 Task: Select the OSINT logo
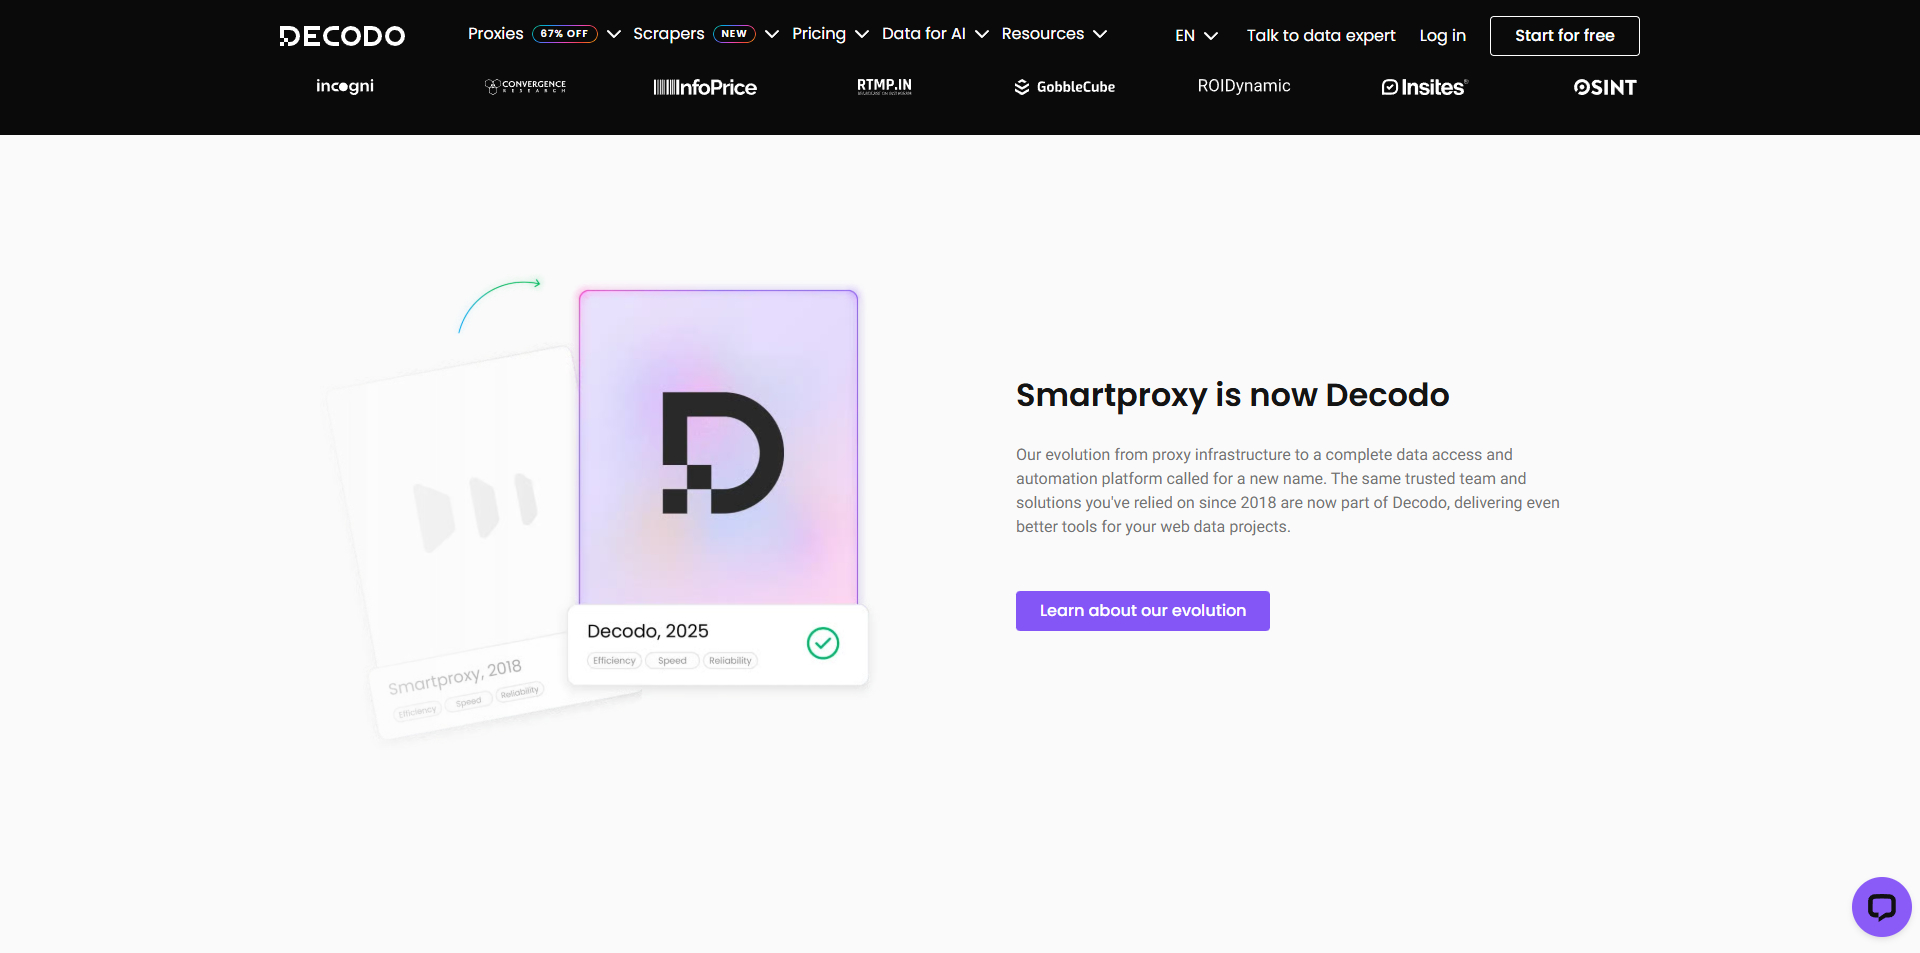1604,87
